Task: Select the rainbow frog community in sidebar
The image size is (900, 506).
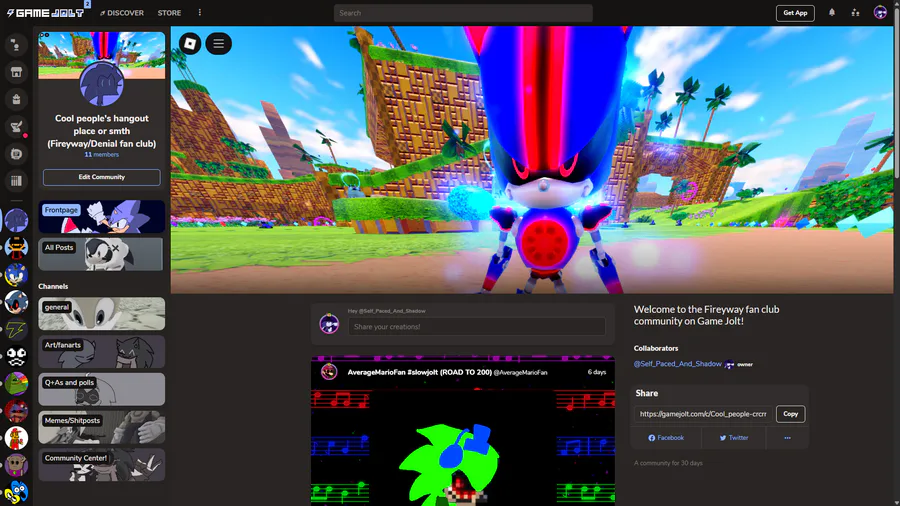Action: coord(16,384)
